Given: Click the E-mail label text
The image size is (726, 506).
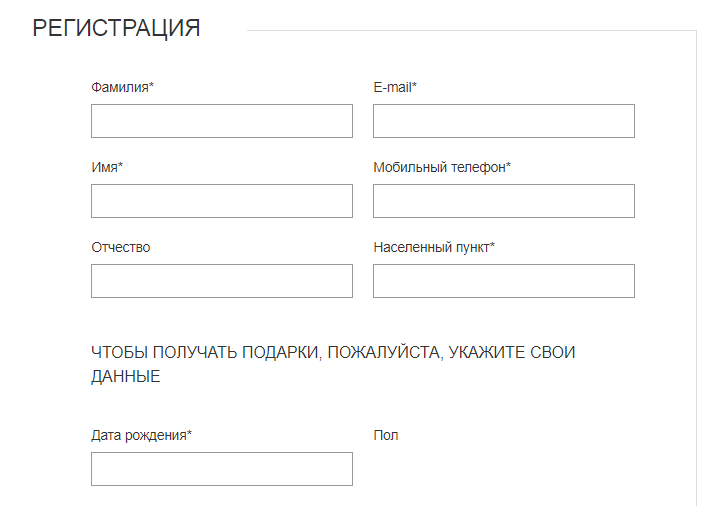Looking at the screenshot, I should 392,87.
